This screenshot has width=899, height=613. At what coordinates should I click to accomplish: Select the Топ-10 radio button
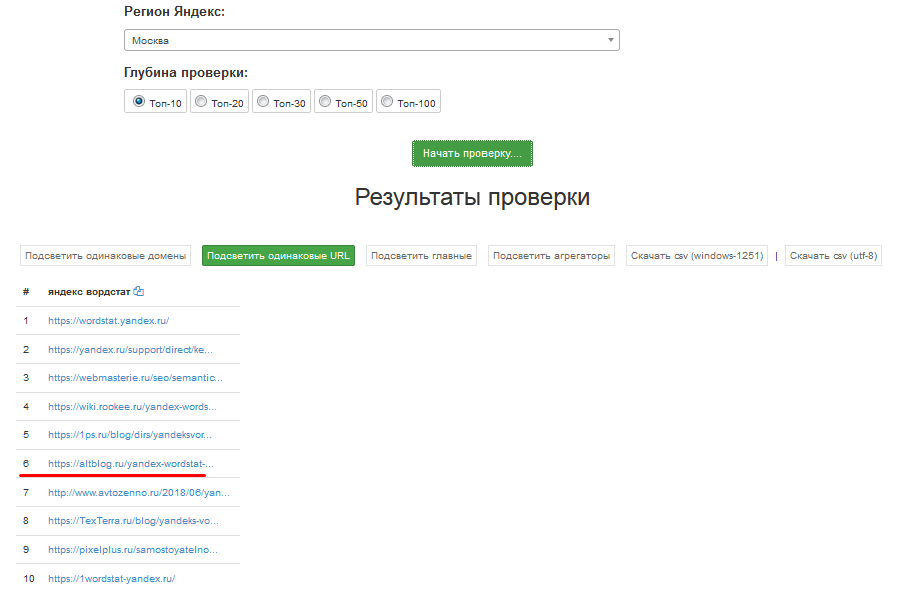[x=139, y=101]
